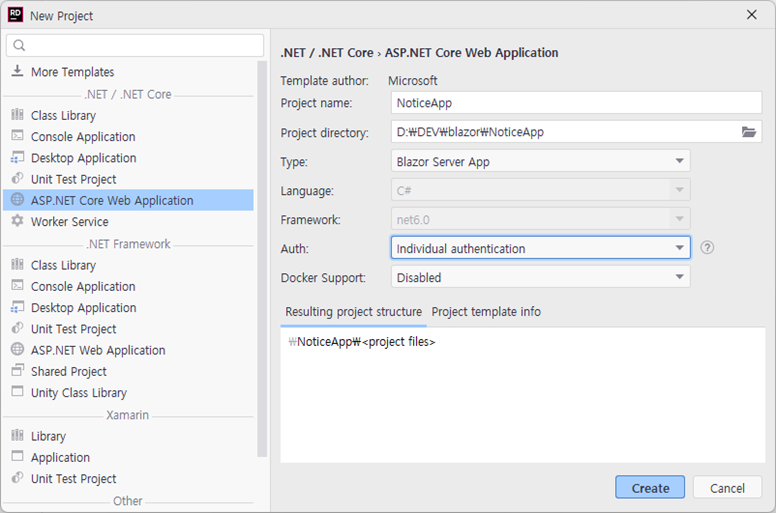This screenshot has height=513, width=776.
Task: Select ASP.NET Core Web Application label
Action: pos(112,200)
